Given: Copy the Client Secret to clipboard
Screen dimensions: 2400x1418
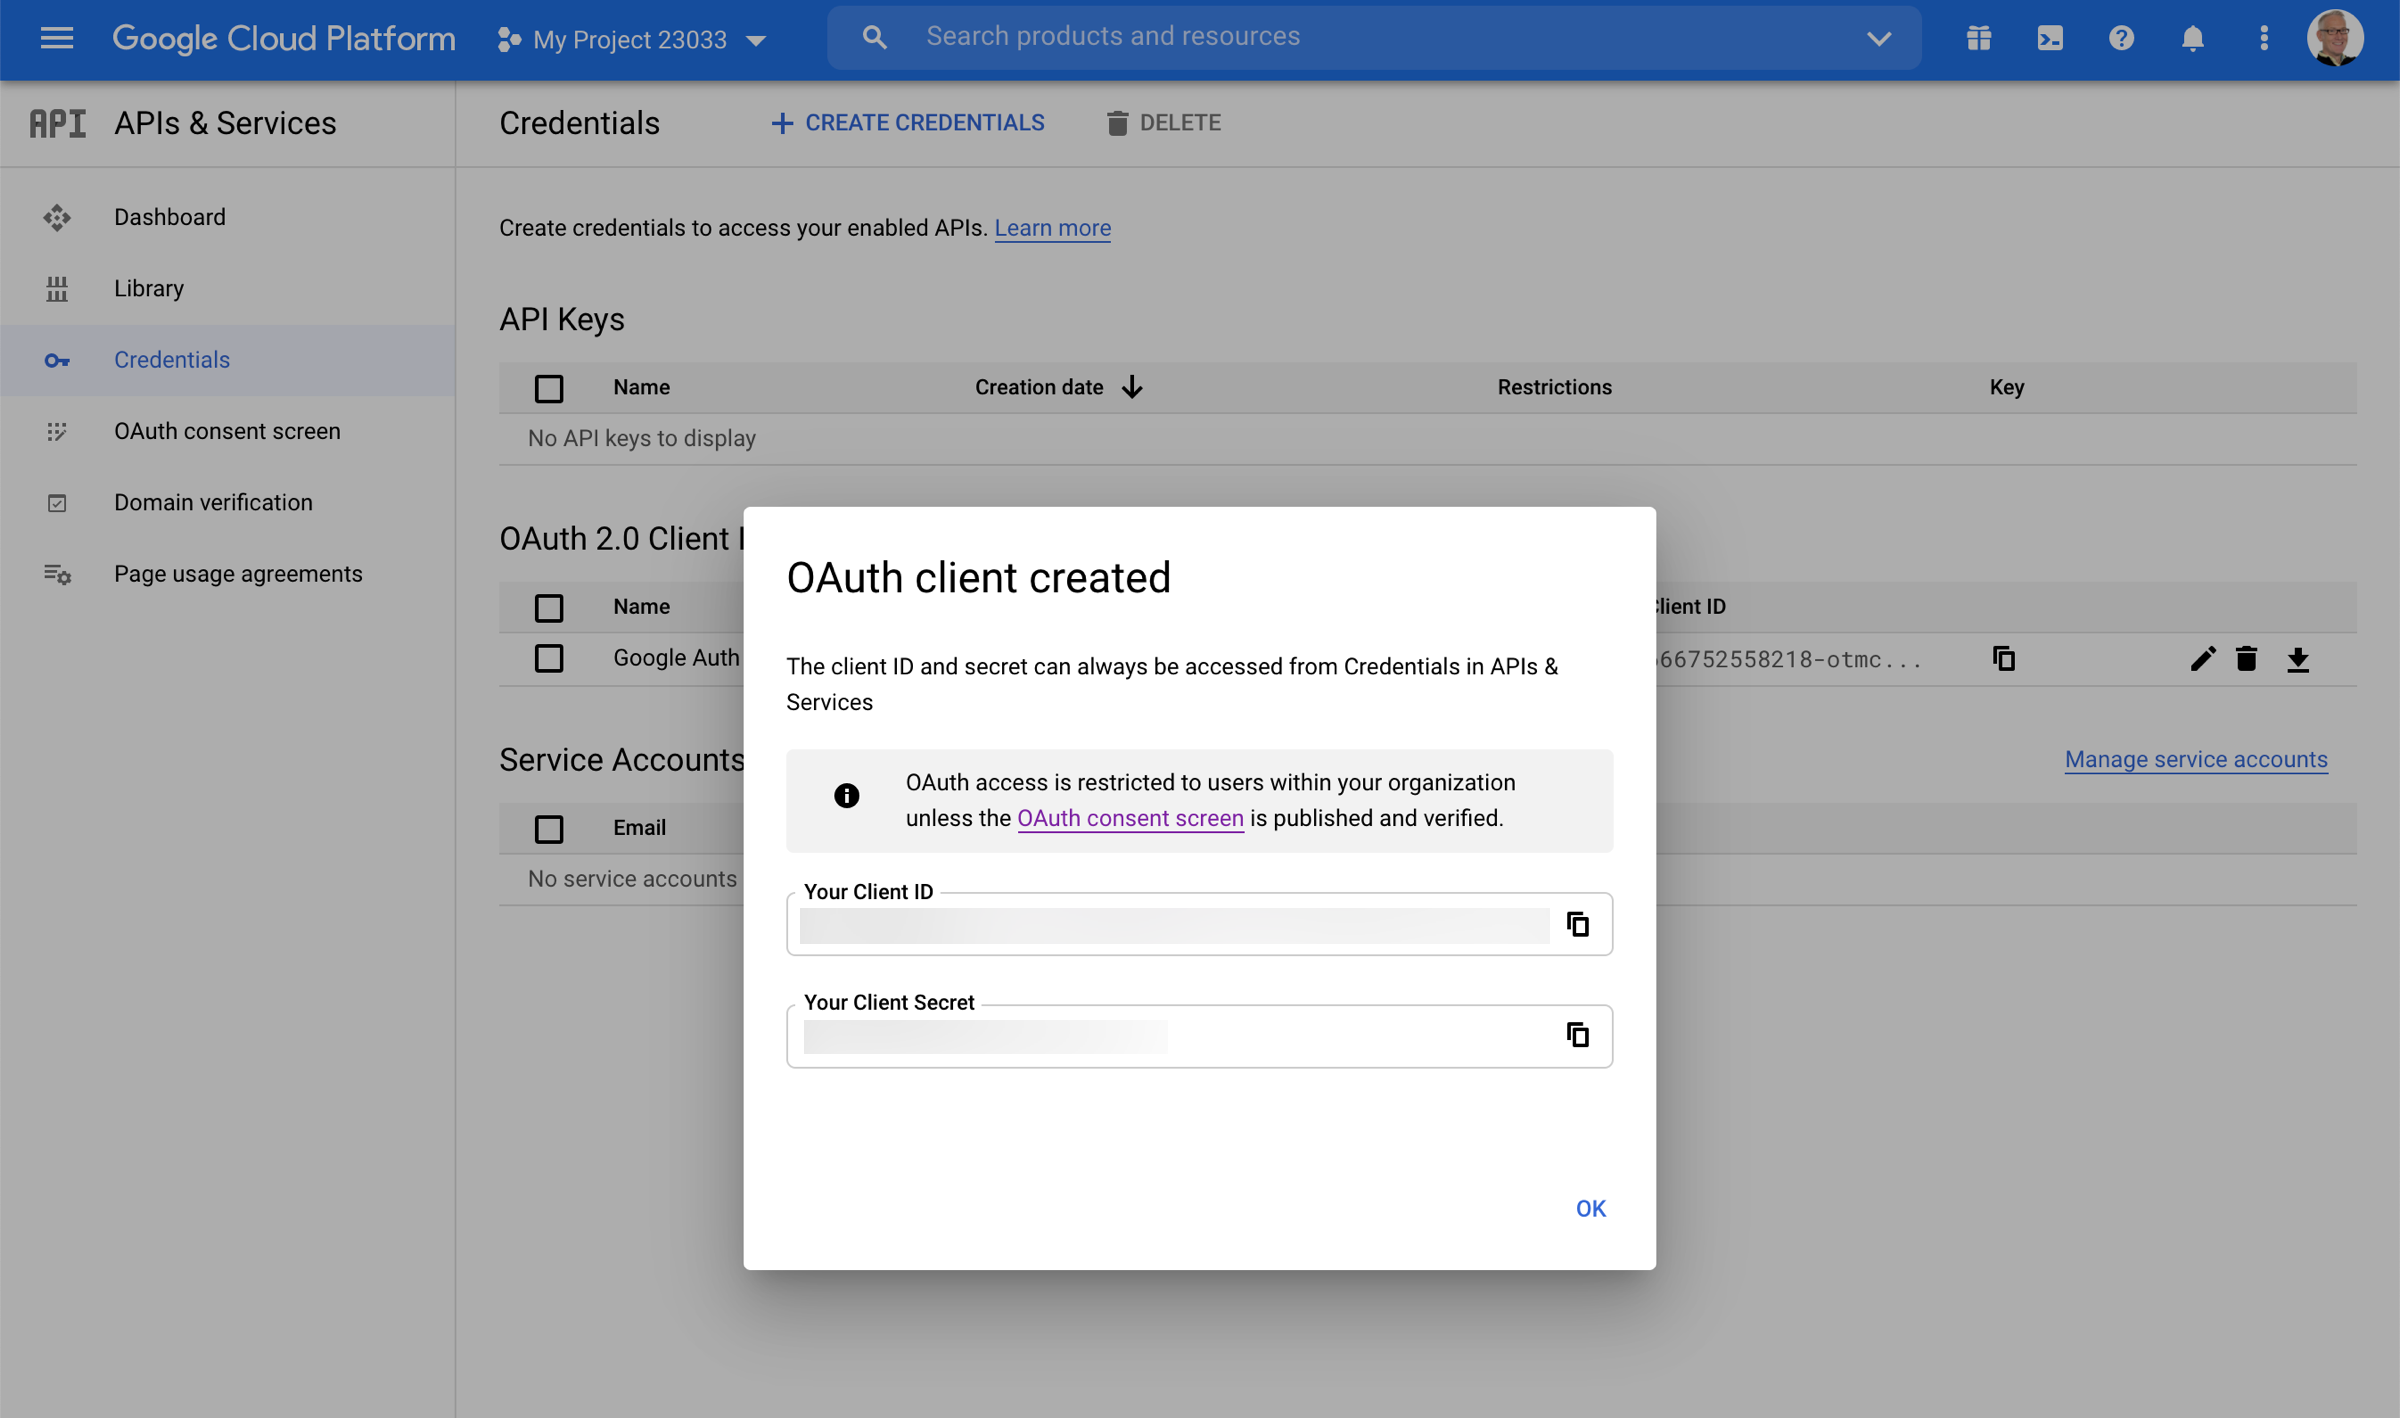Looking at the screenshot, I should 1578,1035.
